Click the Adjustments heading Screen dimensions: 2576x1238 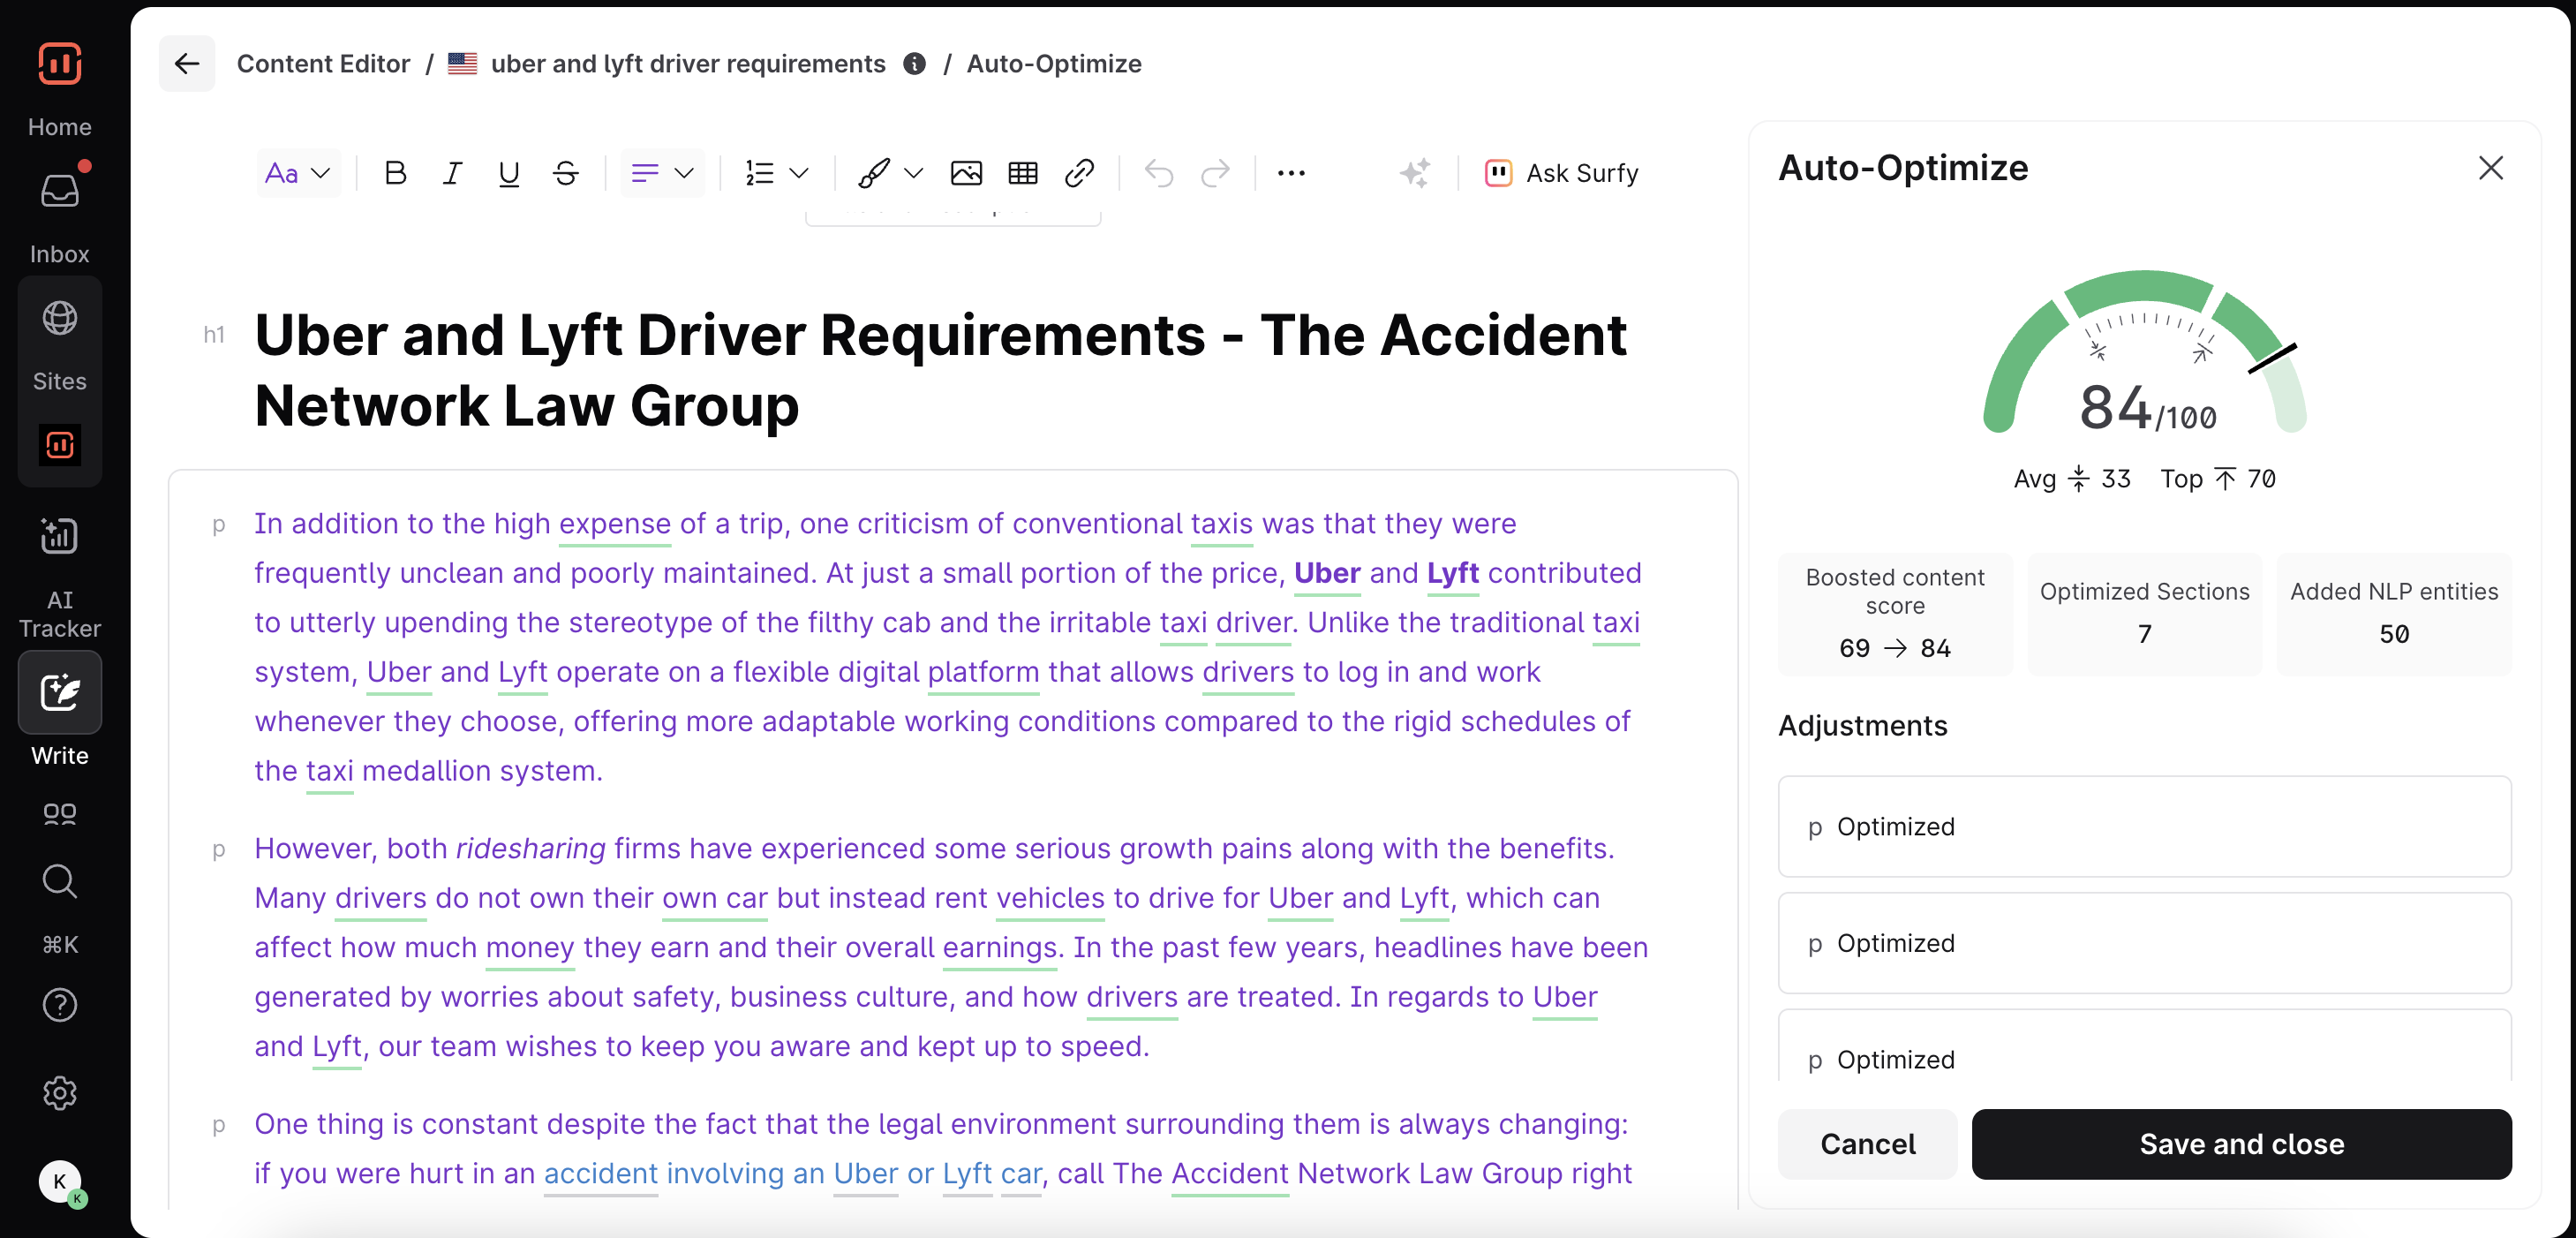click(1862, 726)
